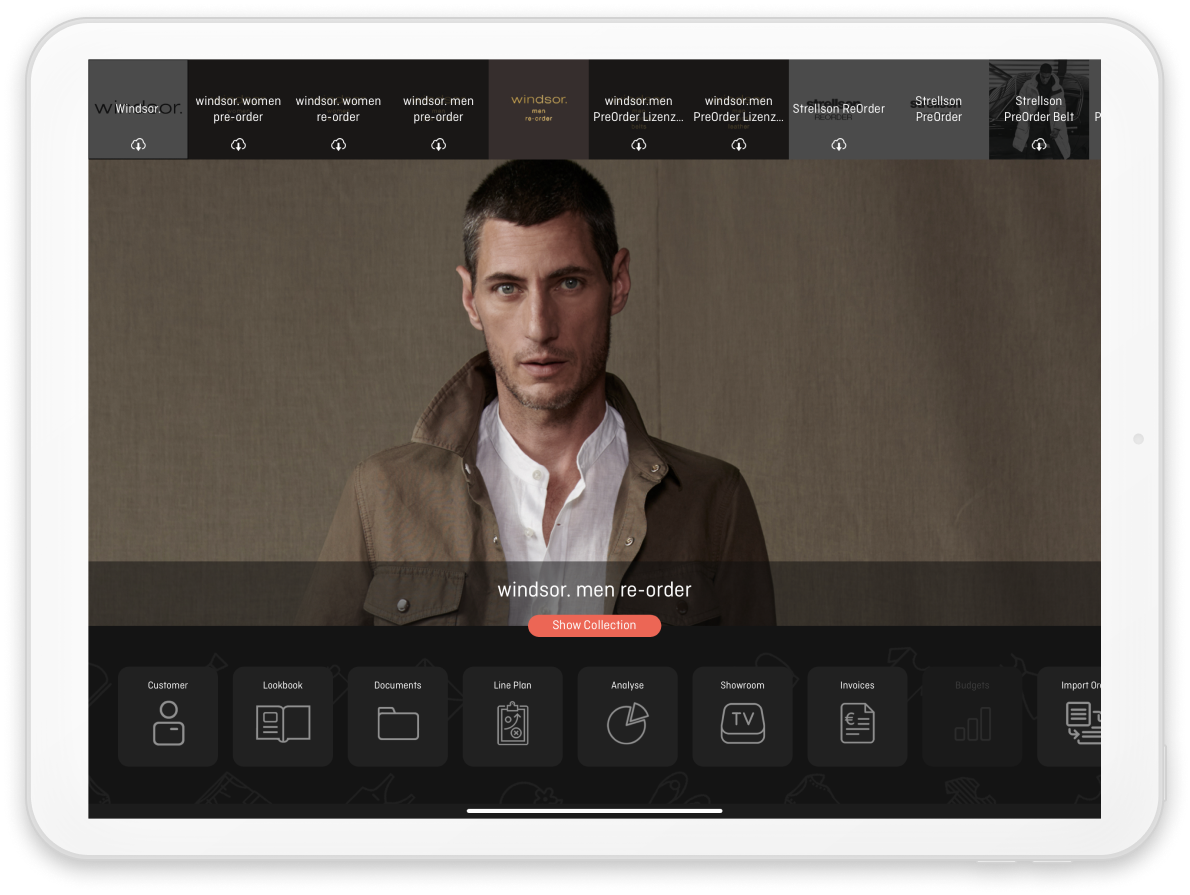Download windsor. women re-order via cloud icon

338,144
